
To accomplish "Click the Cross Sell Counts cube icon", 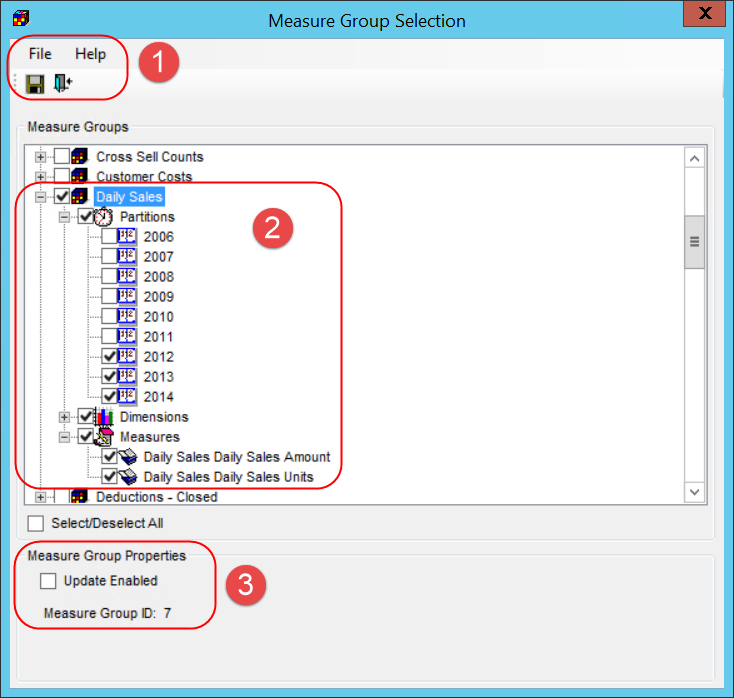I will (x=80, y=157).
